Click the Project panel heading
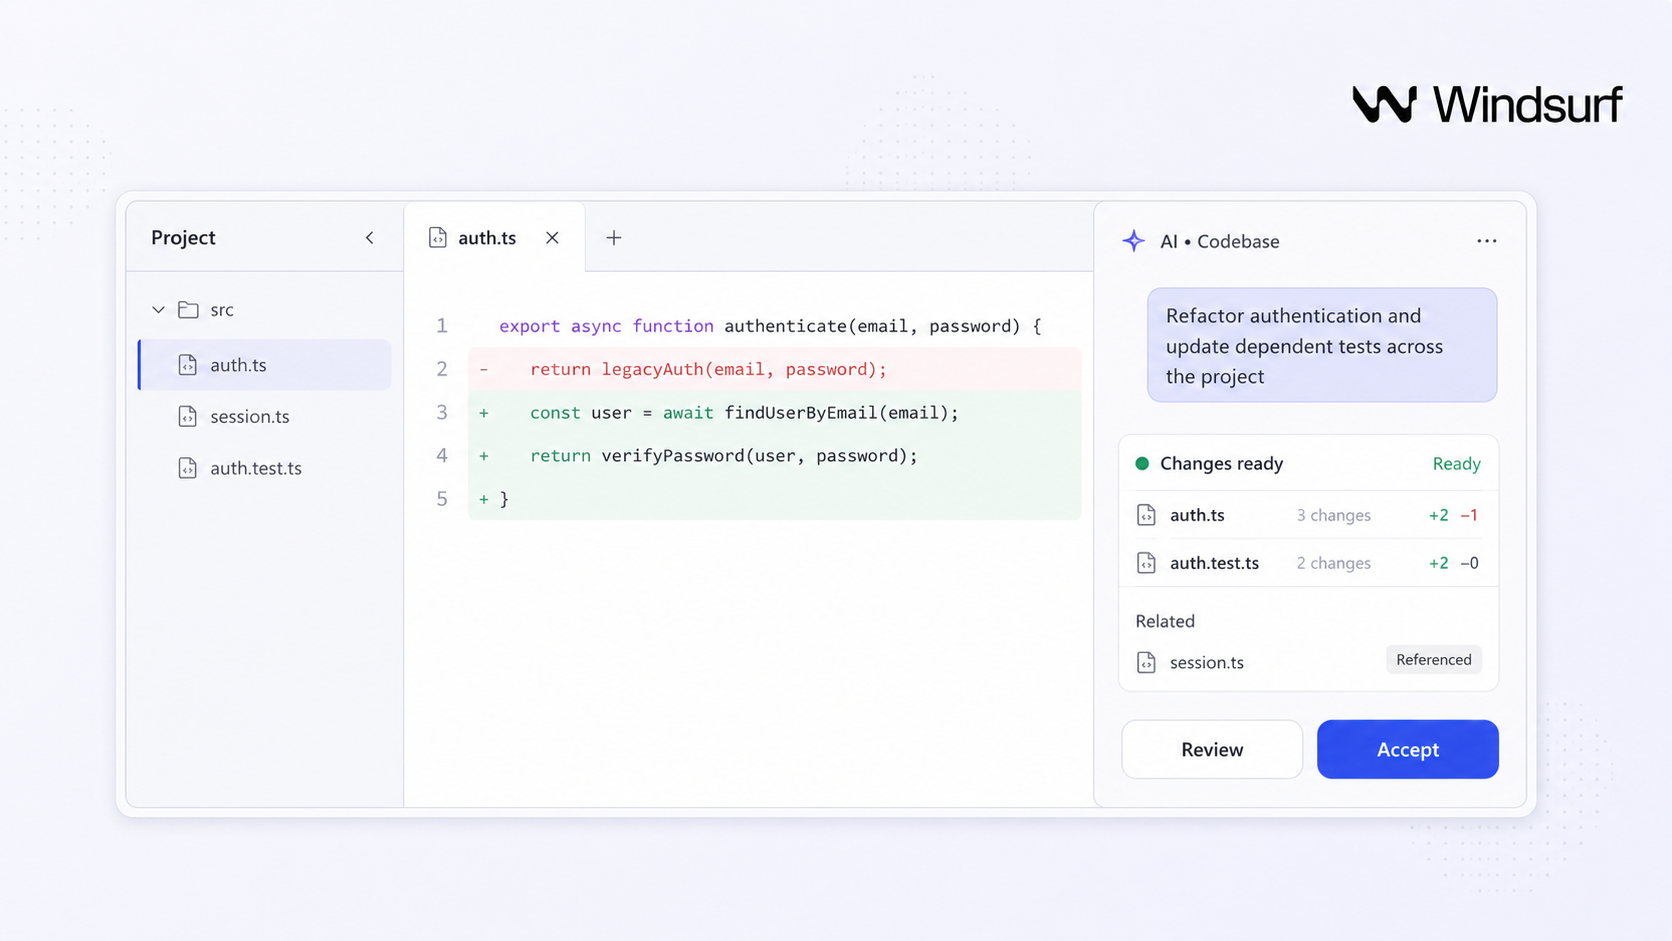The width and height of the screenshot is (1672, 941). 183,238
